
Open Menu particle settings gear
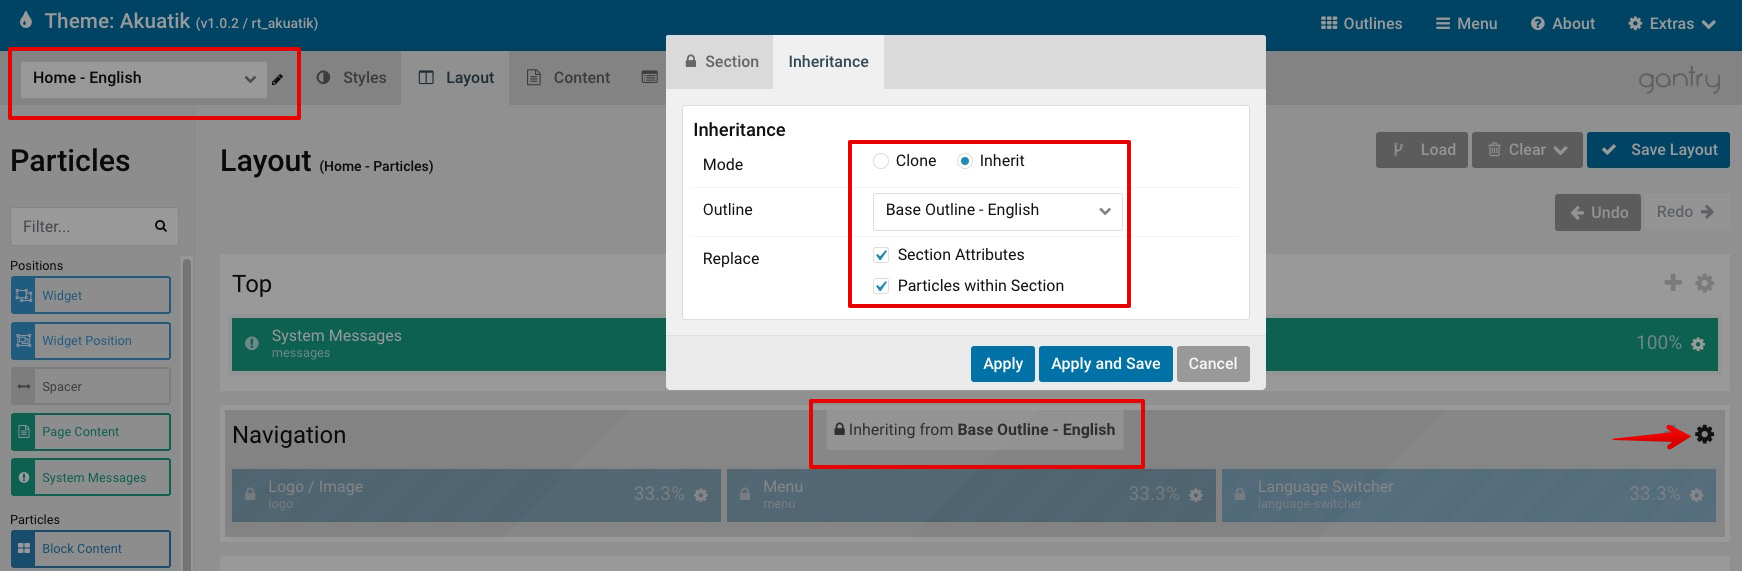[1196, 495]
